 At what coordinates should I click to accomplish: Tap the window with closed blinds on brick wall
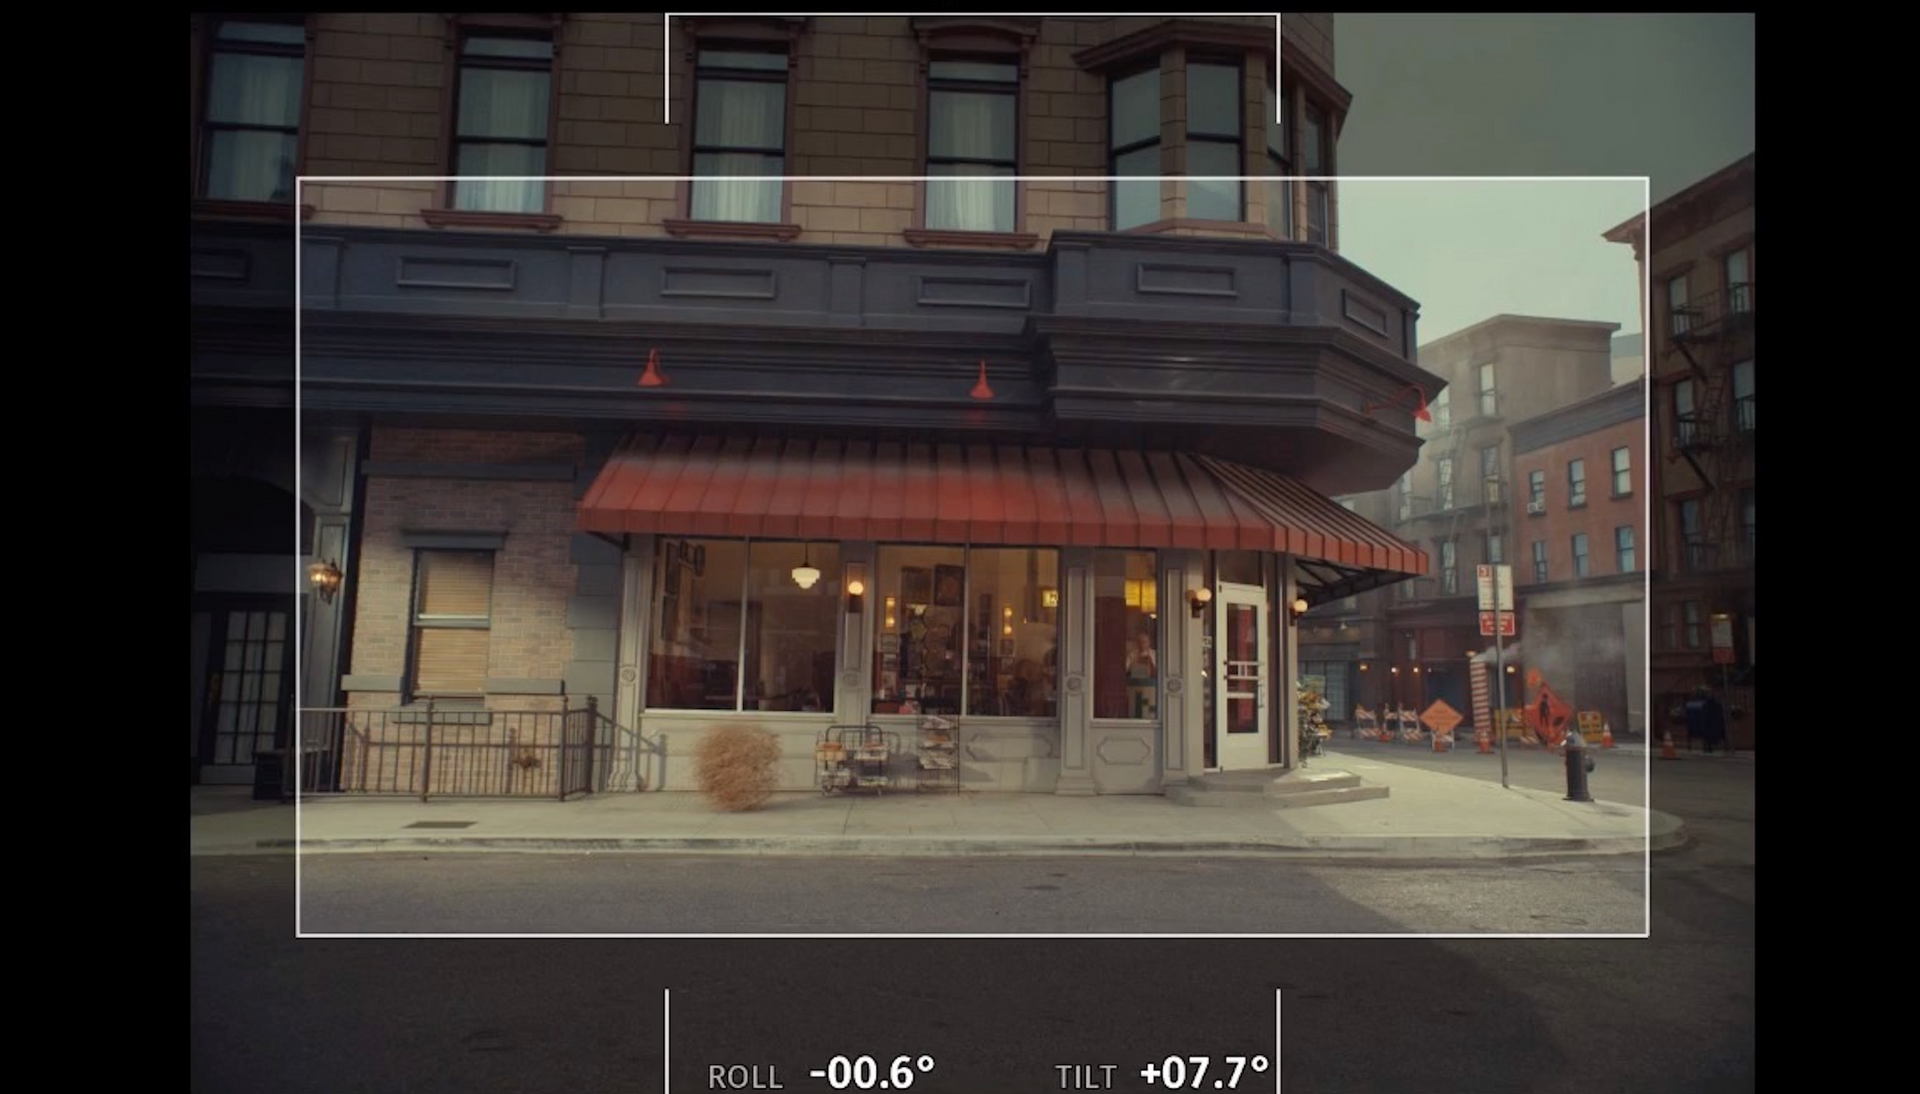point(451,622)
